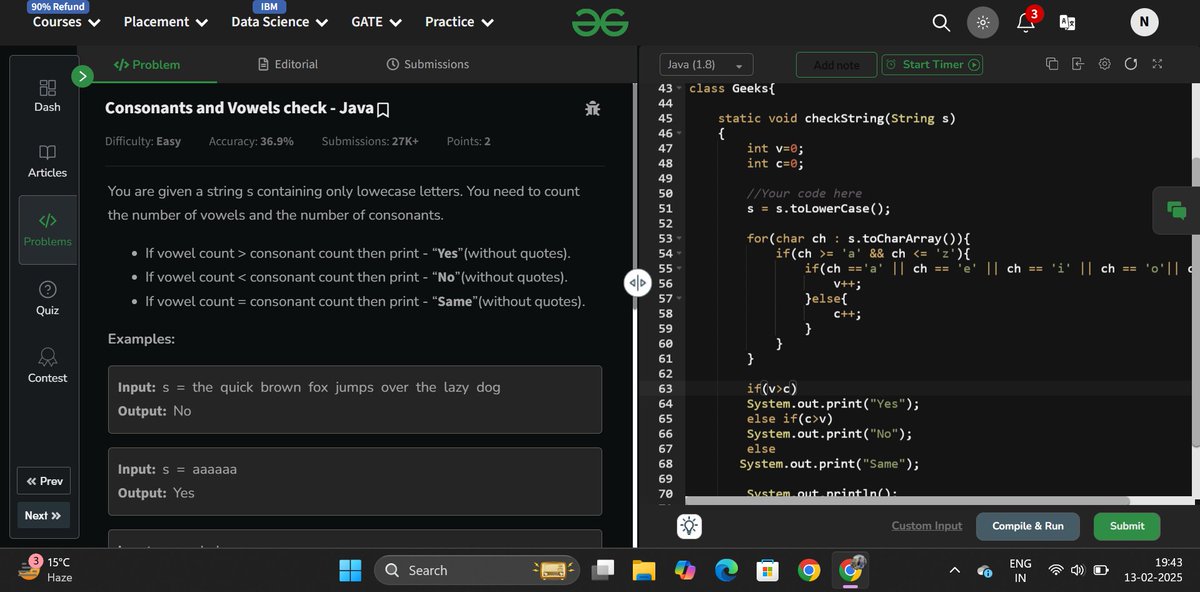
Task: Bookmark the Consonants and Vowels problem
Action: 383,108
